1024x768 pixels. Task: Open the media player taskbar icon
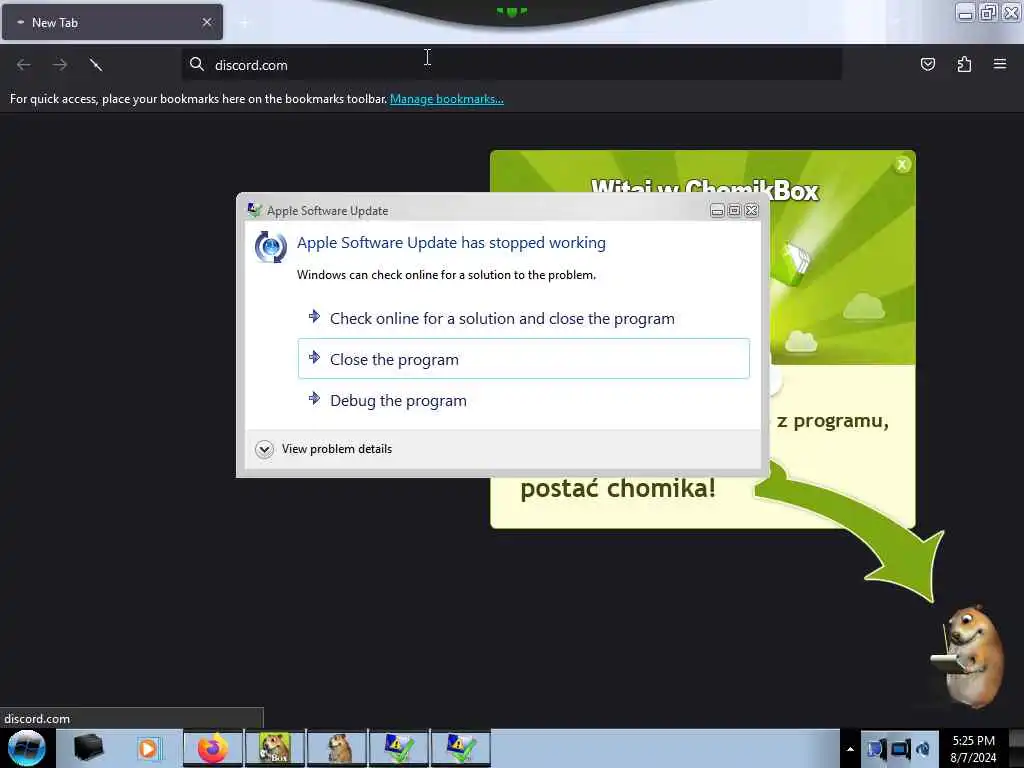point(149,748)
